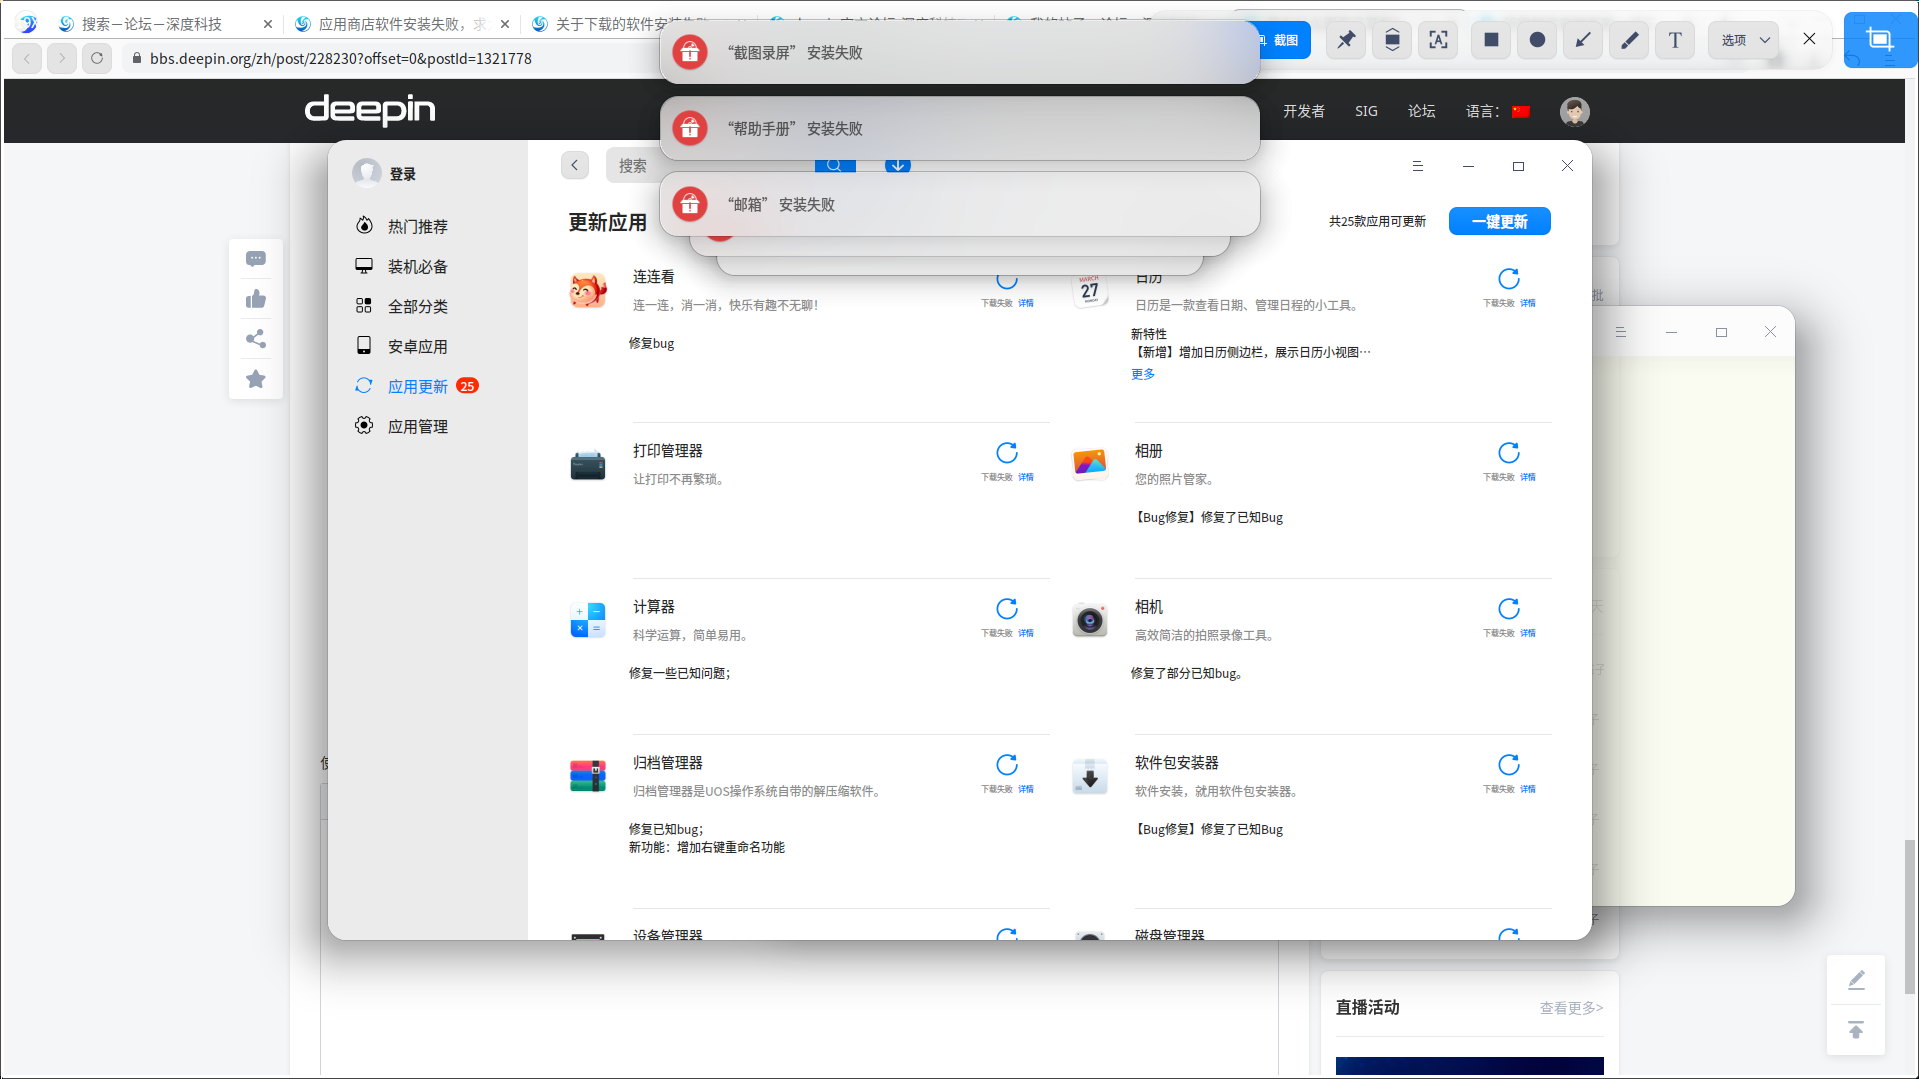1919x1079 pixels.
Task: Retry update for 软件包安装器
Action: (1509, 765)
